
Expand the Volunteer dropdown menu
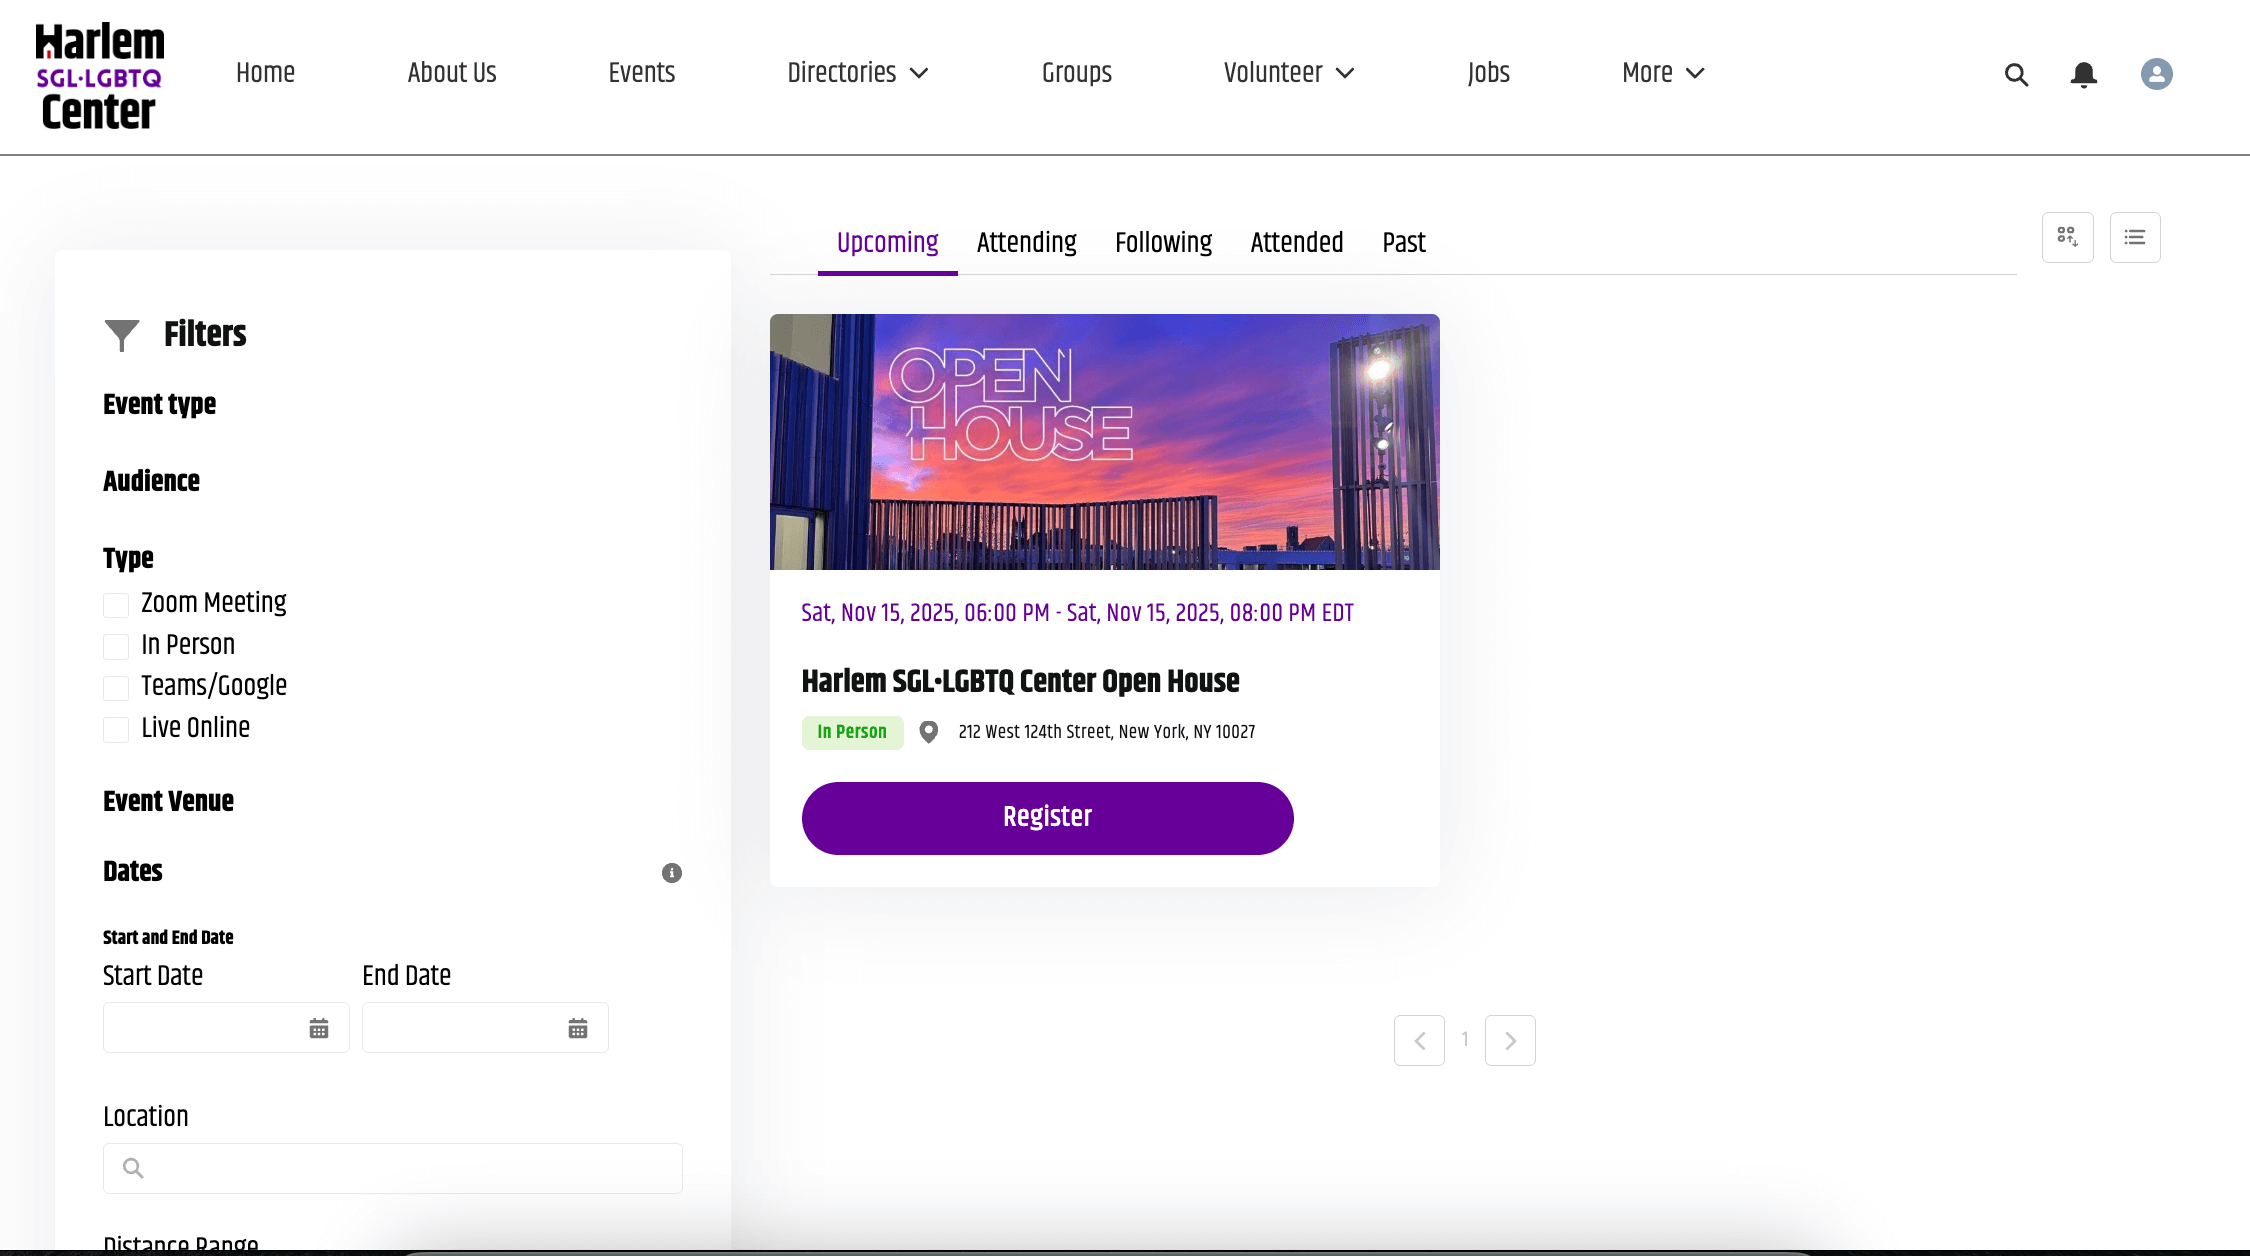coord(1289,73)
